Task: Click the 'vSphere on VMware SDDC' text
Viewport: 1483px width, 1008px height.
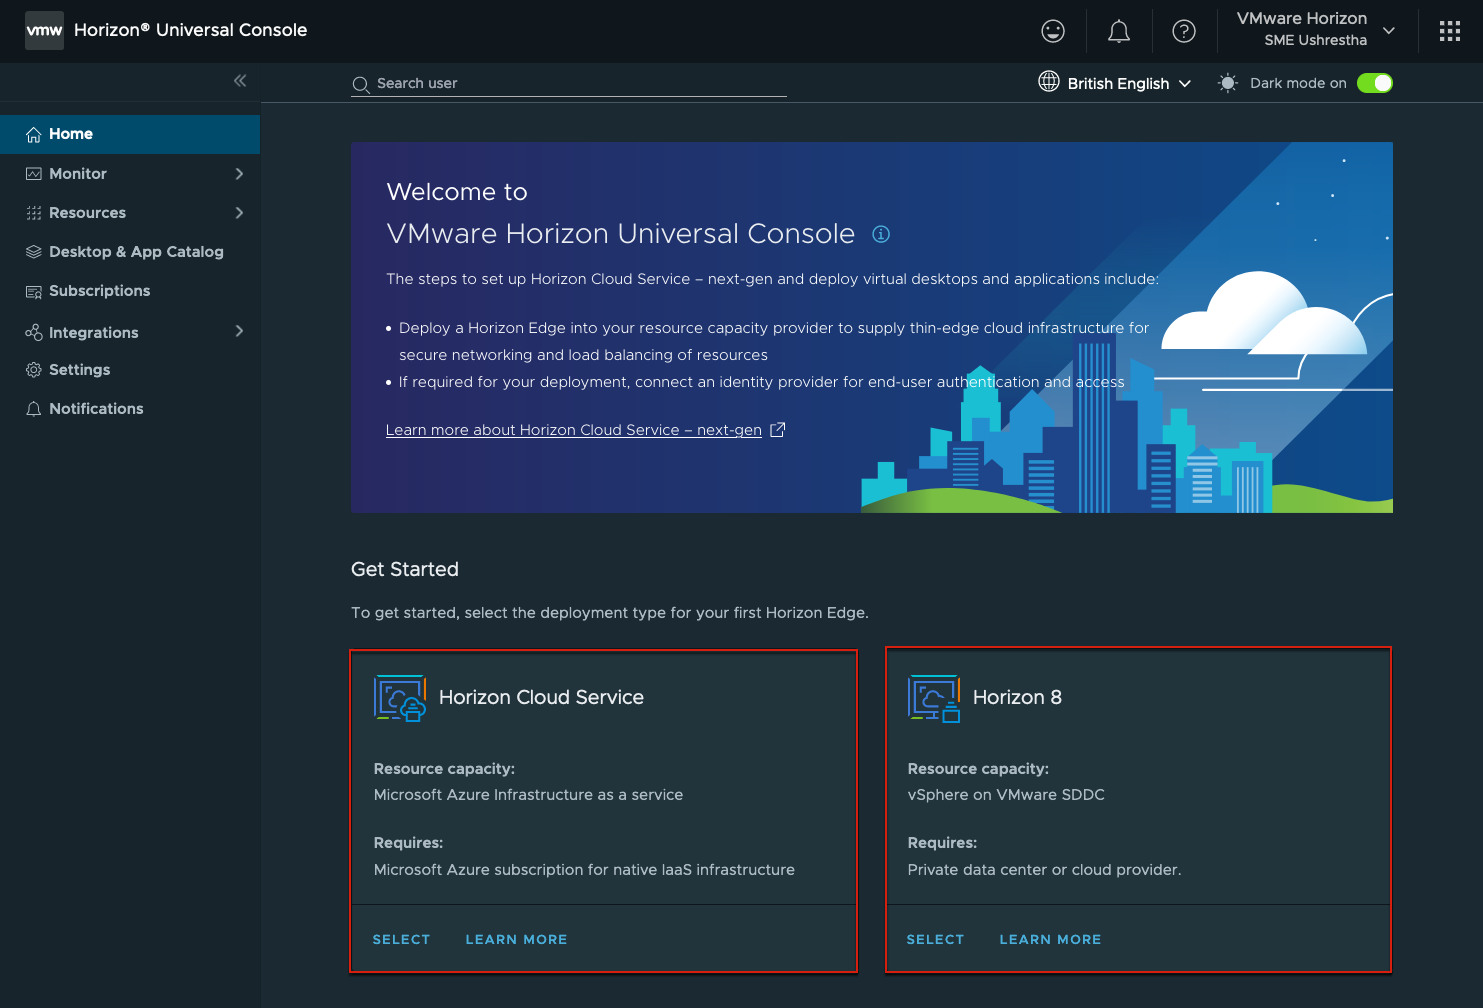Action: [1006, 795]
